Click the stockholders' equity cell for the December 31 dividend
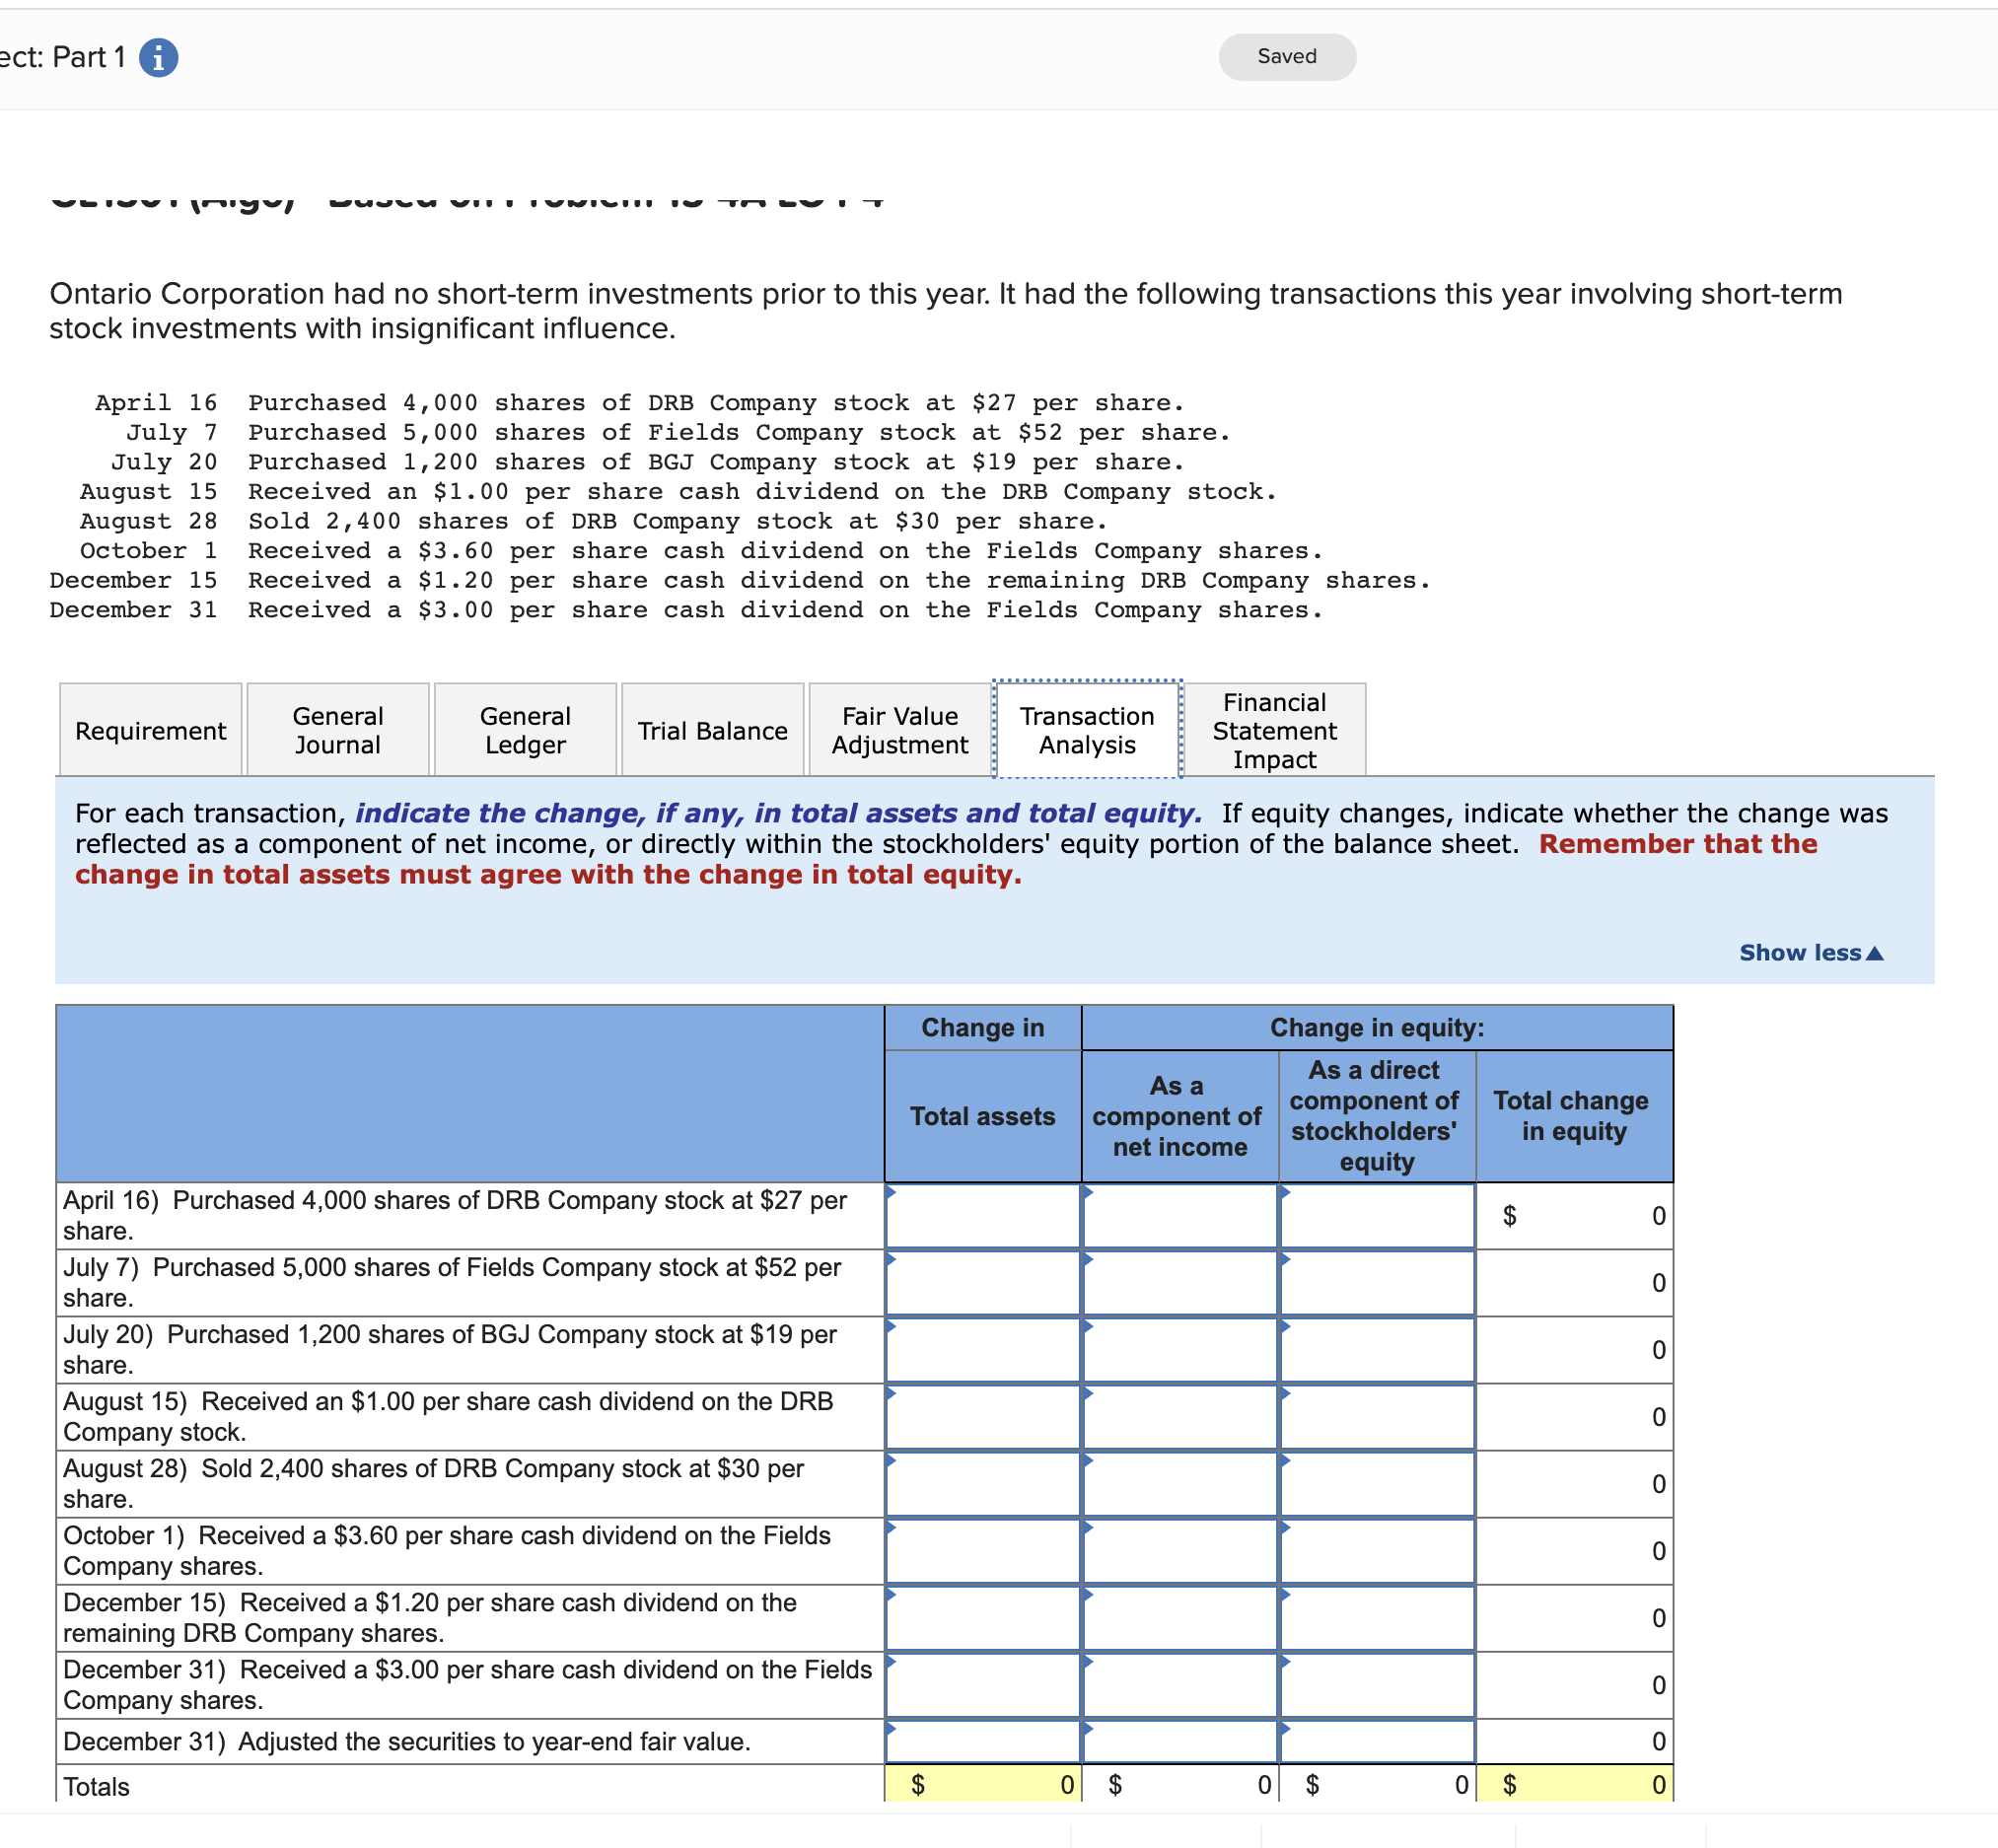 click(1376, 1685)
